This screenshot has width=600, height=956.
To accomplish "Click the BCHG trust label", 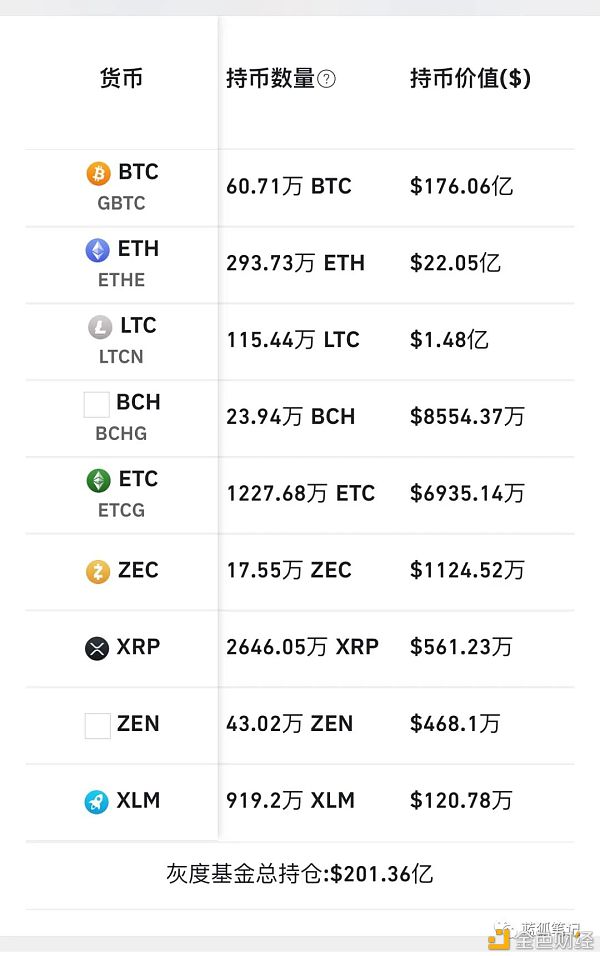I will tap(121, 434).
